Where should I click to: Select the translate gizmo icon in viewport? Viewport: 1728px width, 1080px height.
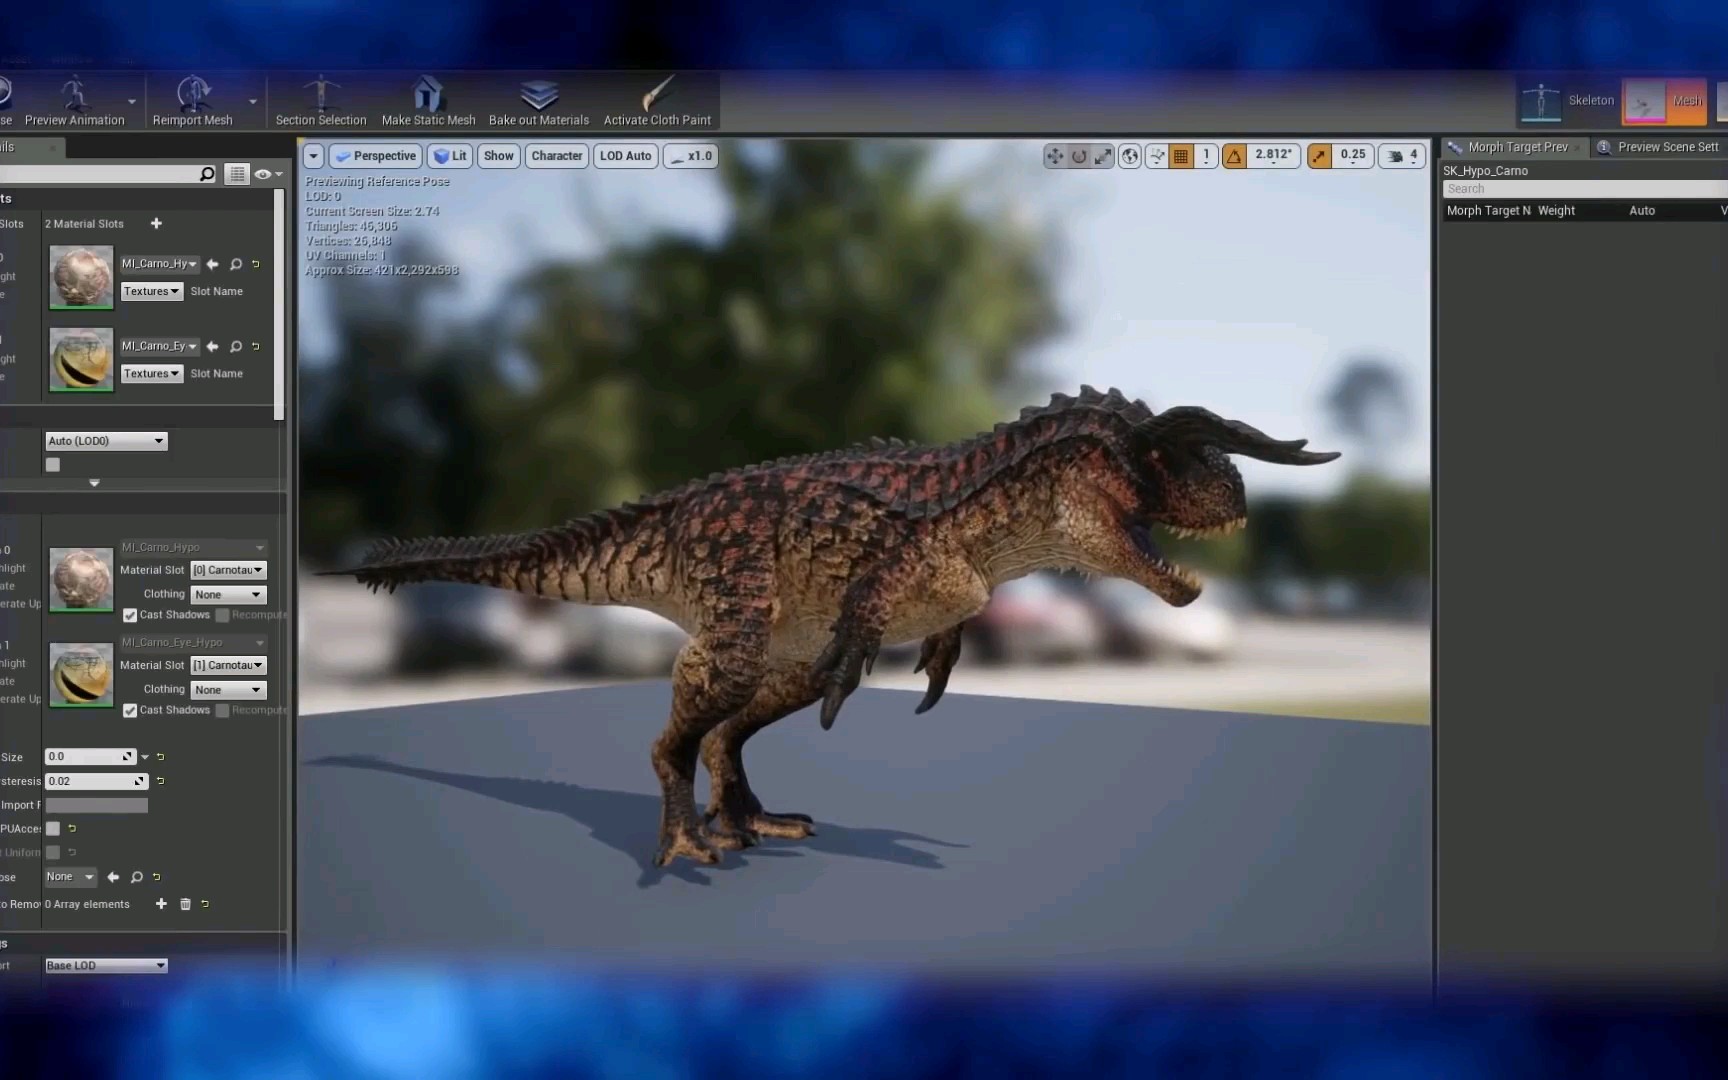pos(1054,156)
